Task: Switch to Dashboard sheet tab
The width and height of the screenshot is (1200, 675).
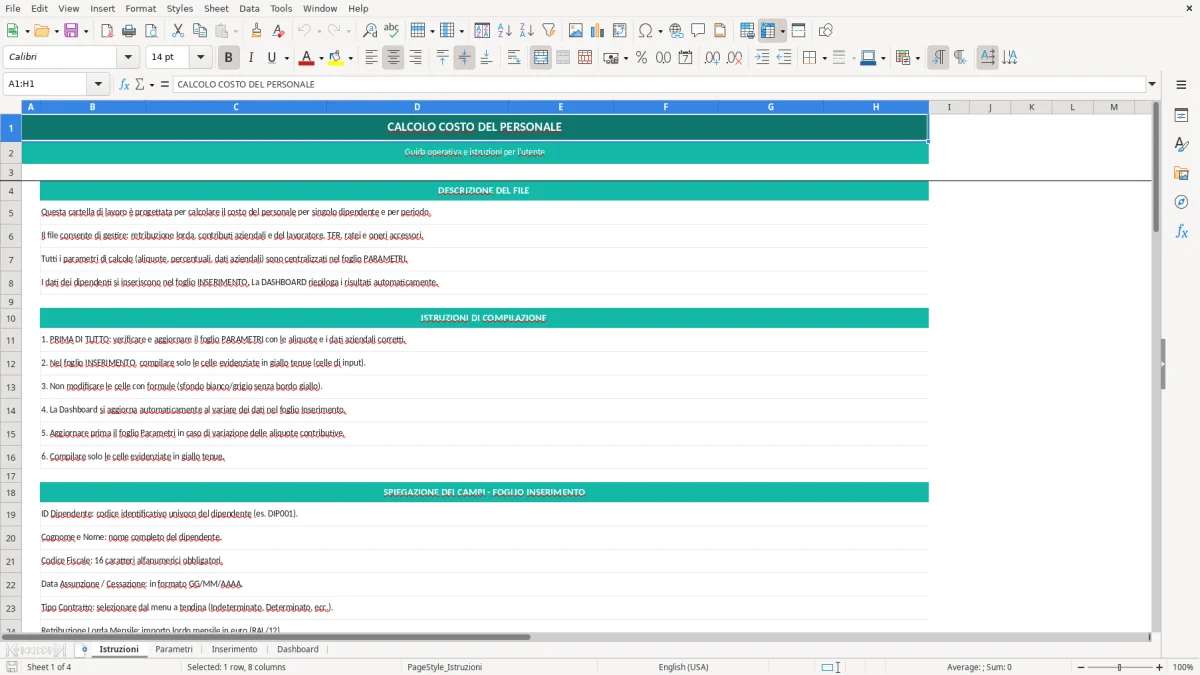Action: coord(298,649)
